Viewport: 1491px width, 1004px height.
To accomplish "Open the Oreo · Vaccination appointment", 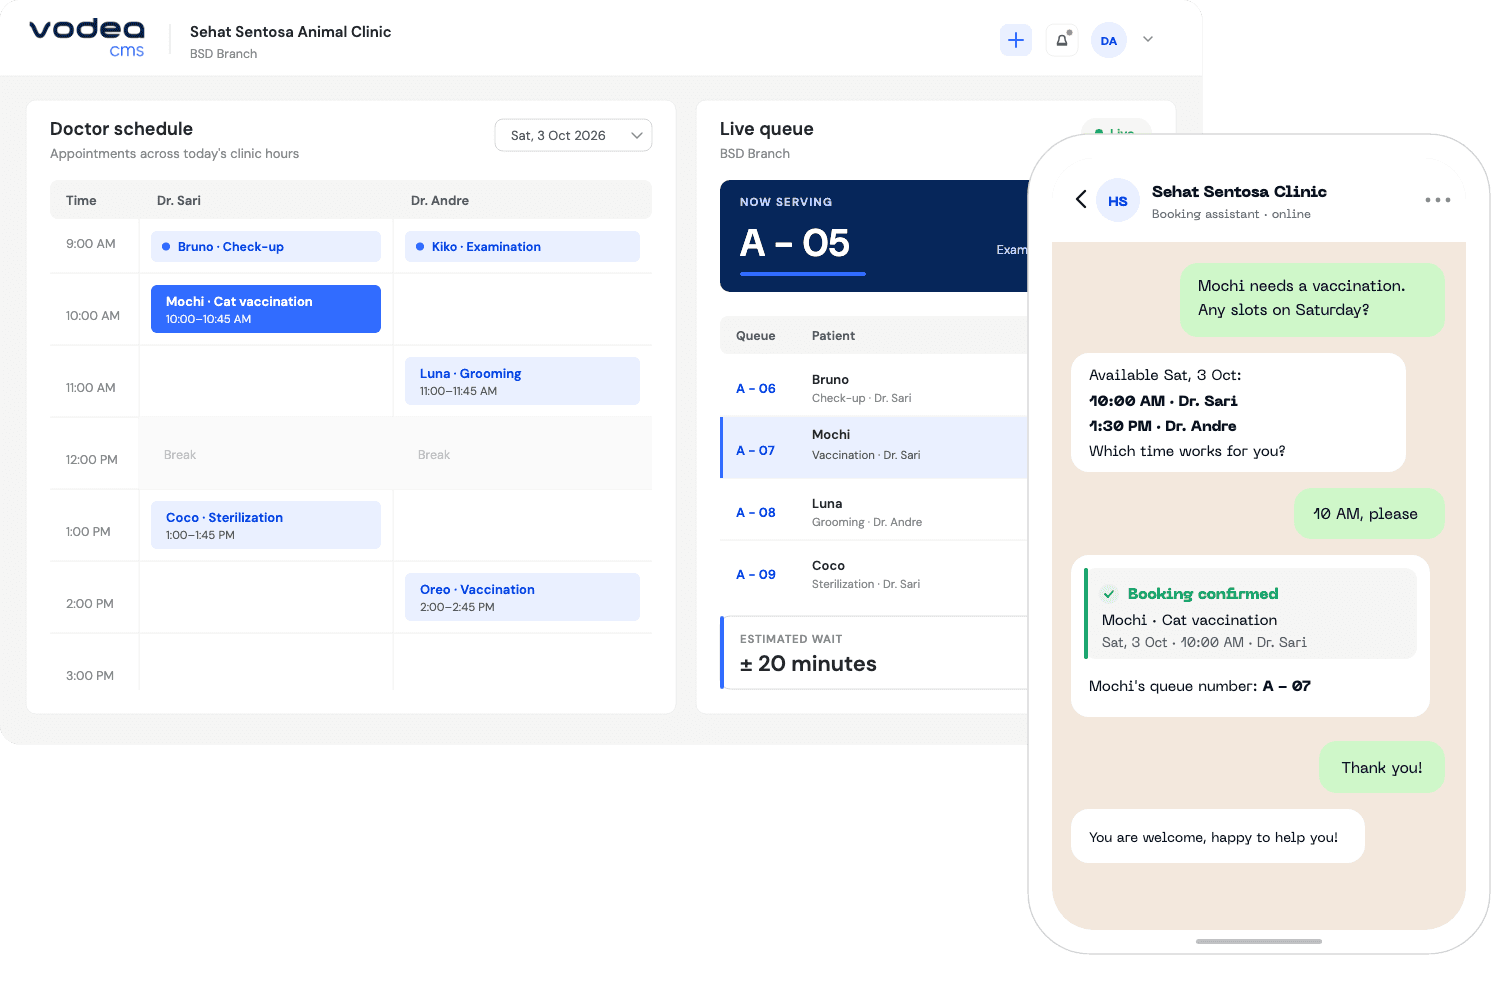I will point(522,597).
